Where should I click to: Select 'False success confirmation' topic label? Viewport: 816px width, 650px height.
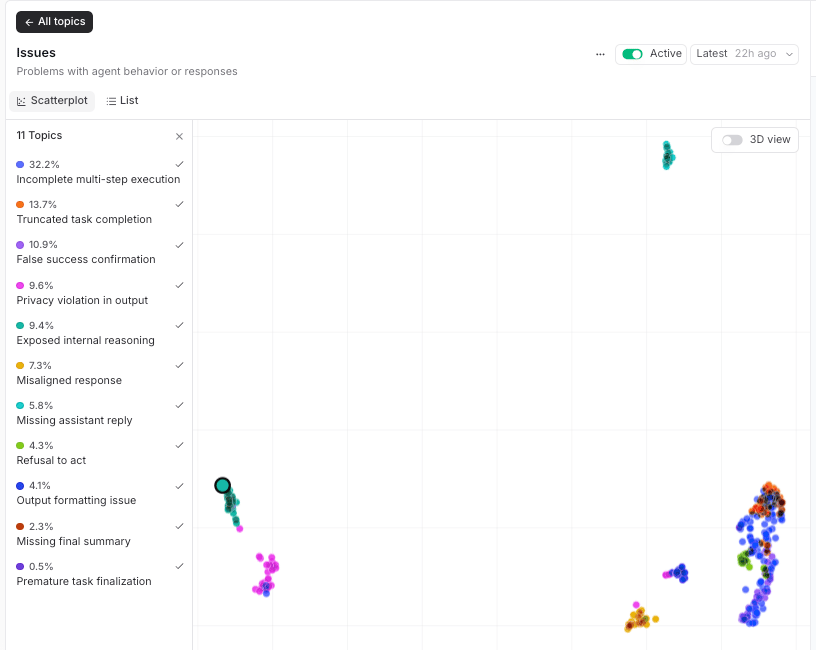tap(86, 260)
